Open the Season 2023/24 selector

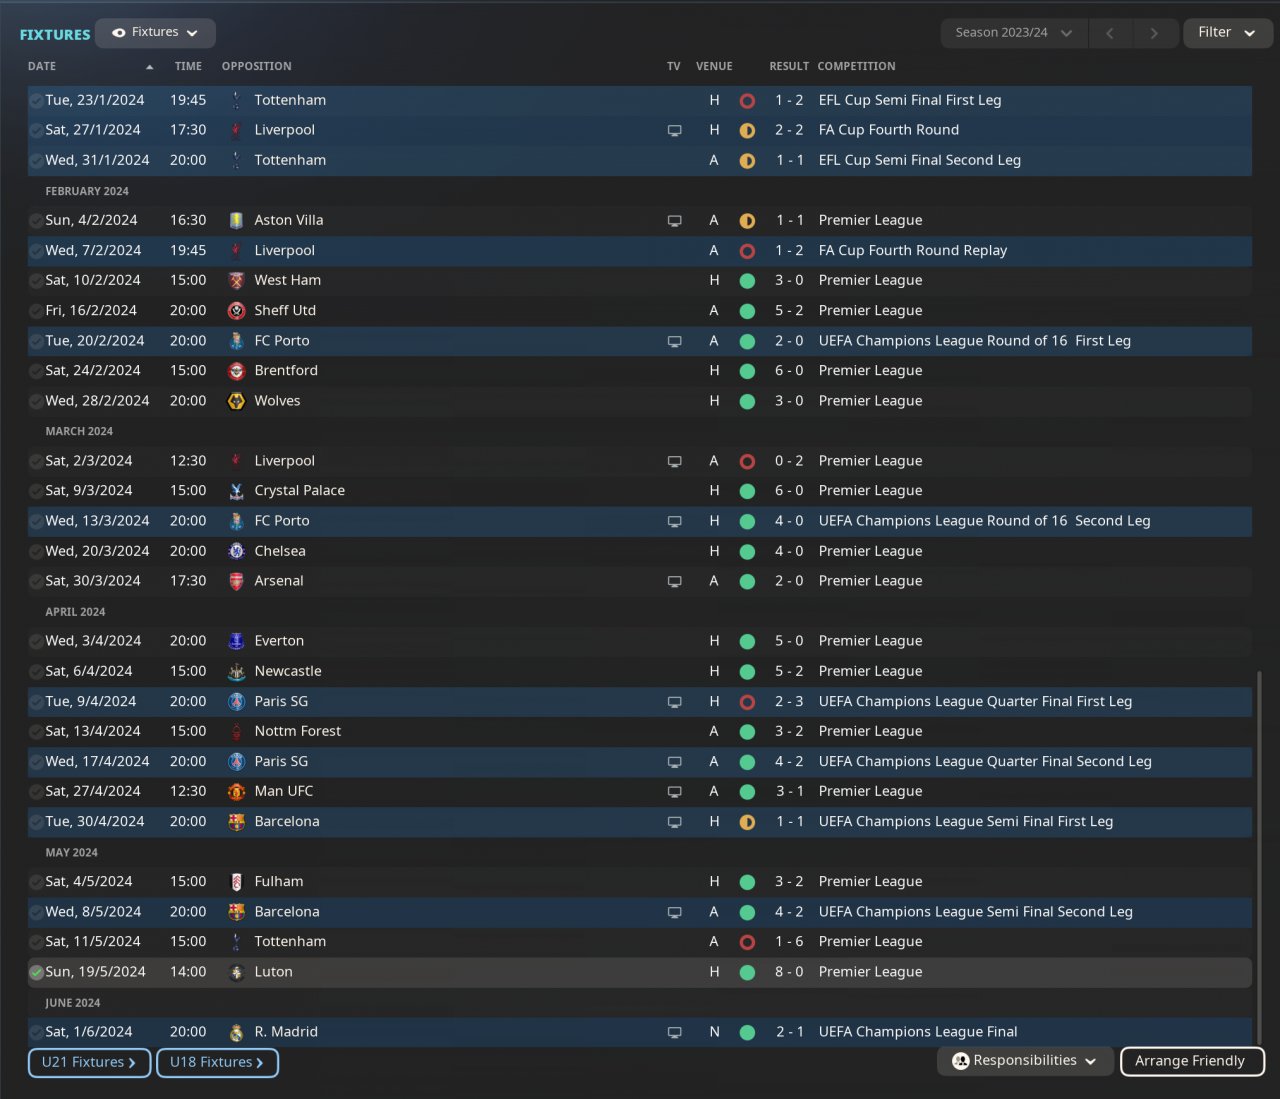point(1013,33)
